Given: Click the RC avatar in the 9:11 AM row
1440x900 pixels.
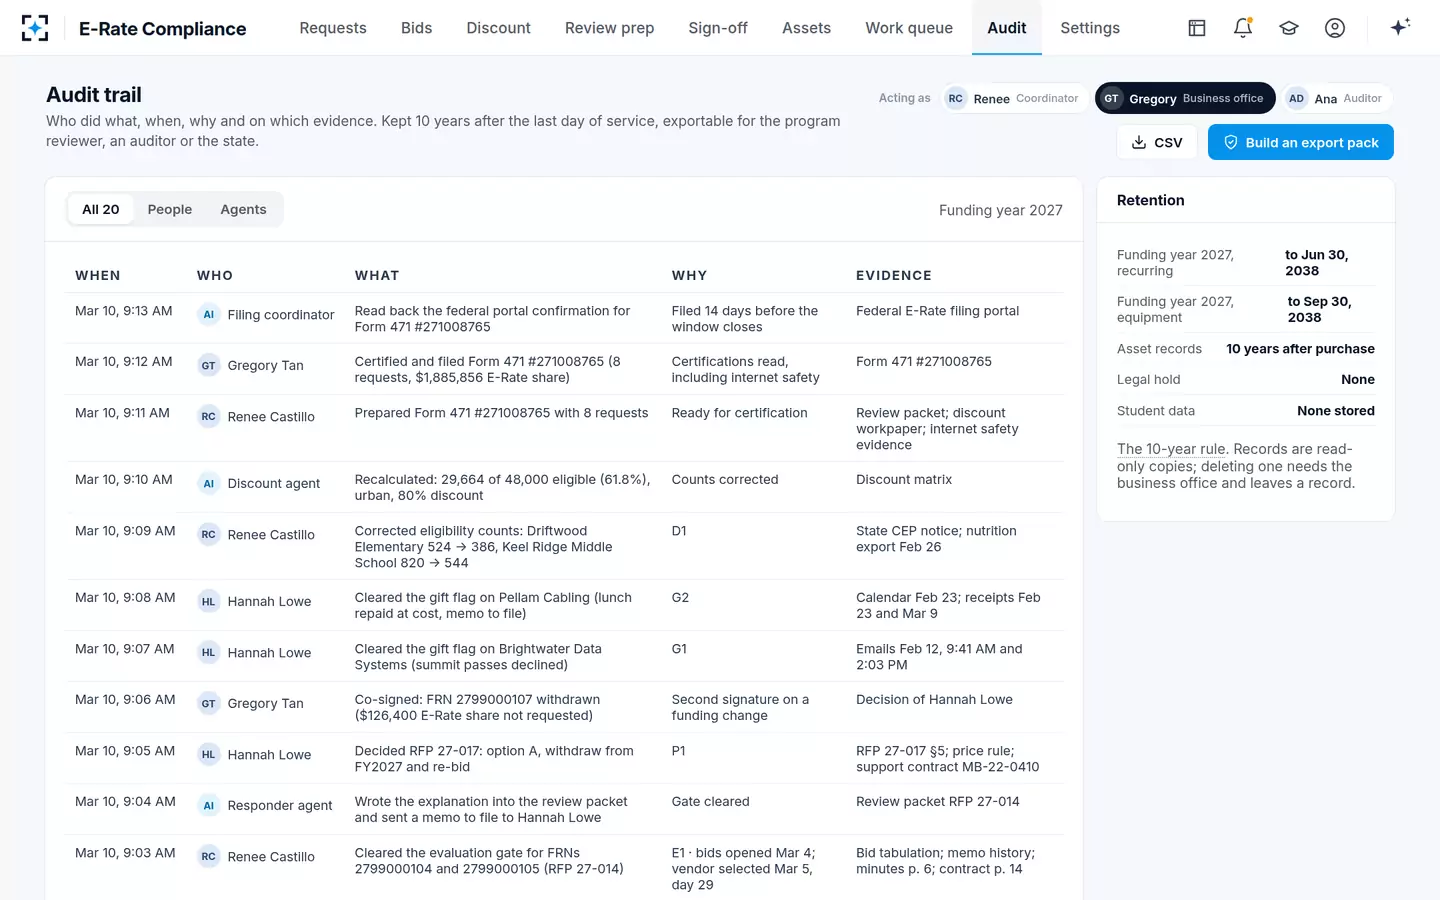Looking at the screenshot, I should (x=208, y=416).
